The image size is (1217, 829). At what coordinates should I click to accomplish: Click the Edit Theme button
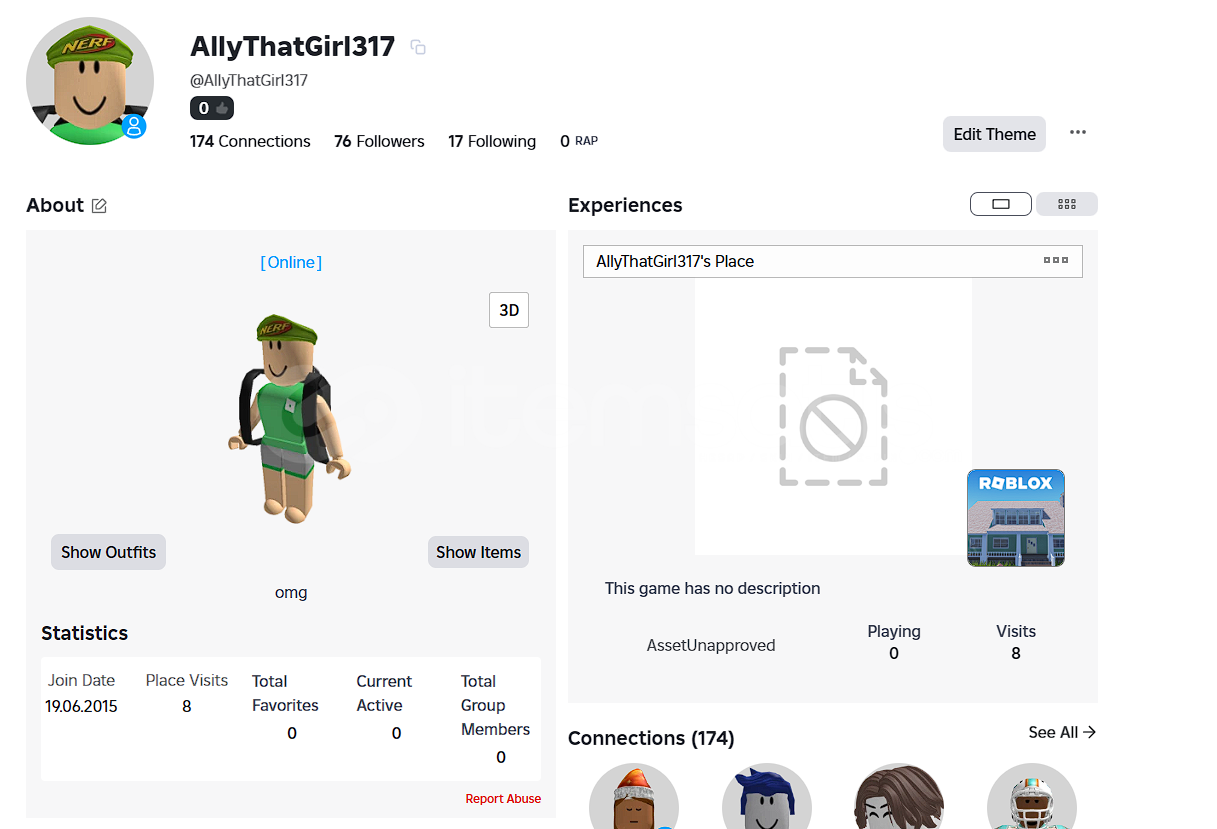pyautogui.click(x=994, y=134)
